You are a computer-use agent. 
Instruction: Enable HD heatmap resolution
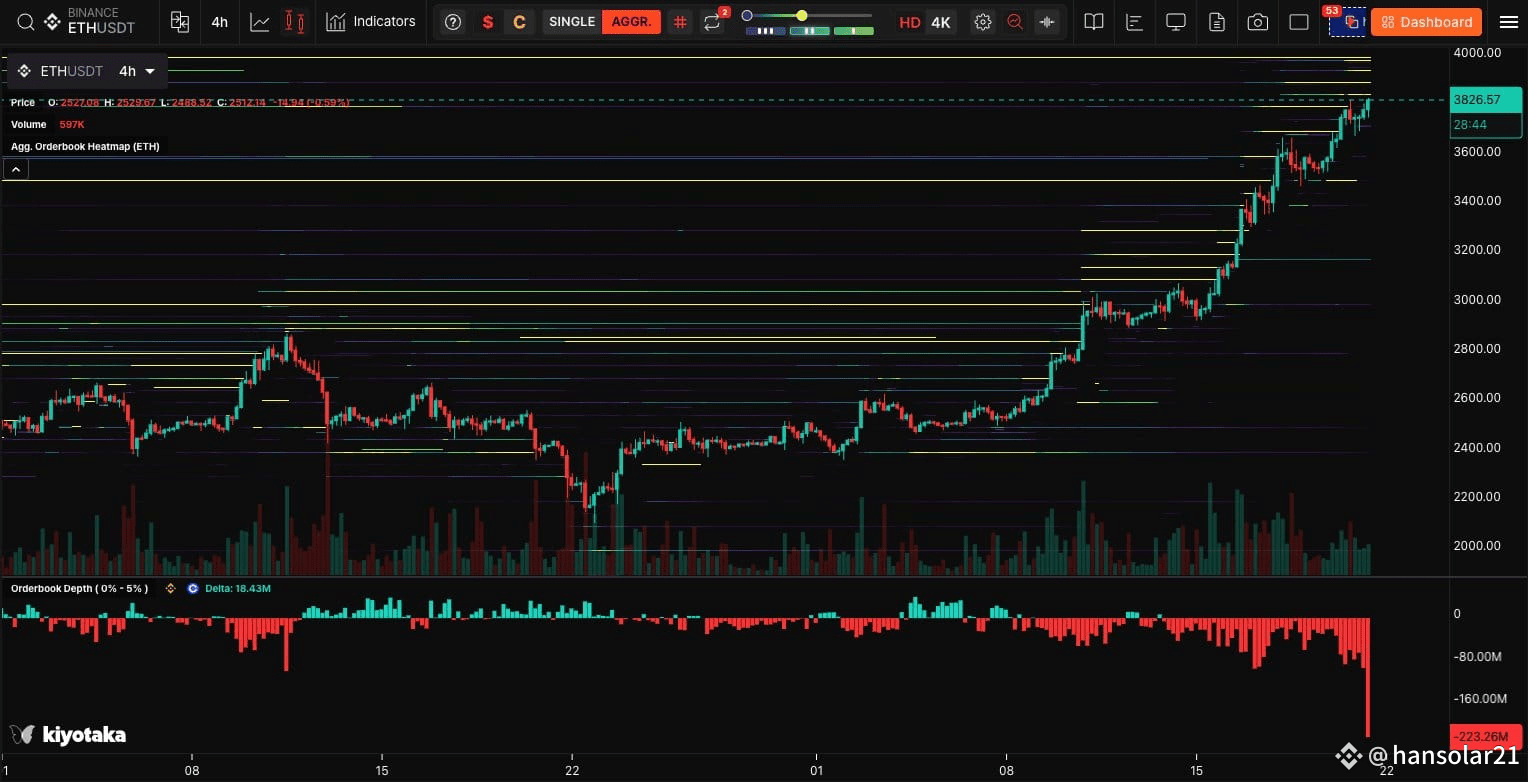910,22
